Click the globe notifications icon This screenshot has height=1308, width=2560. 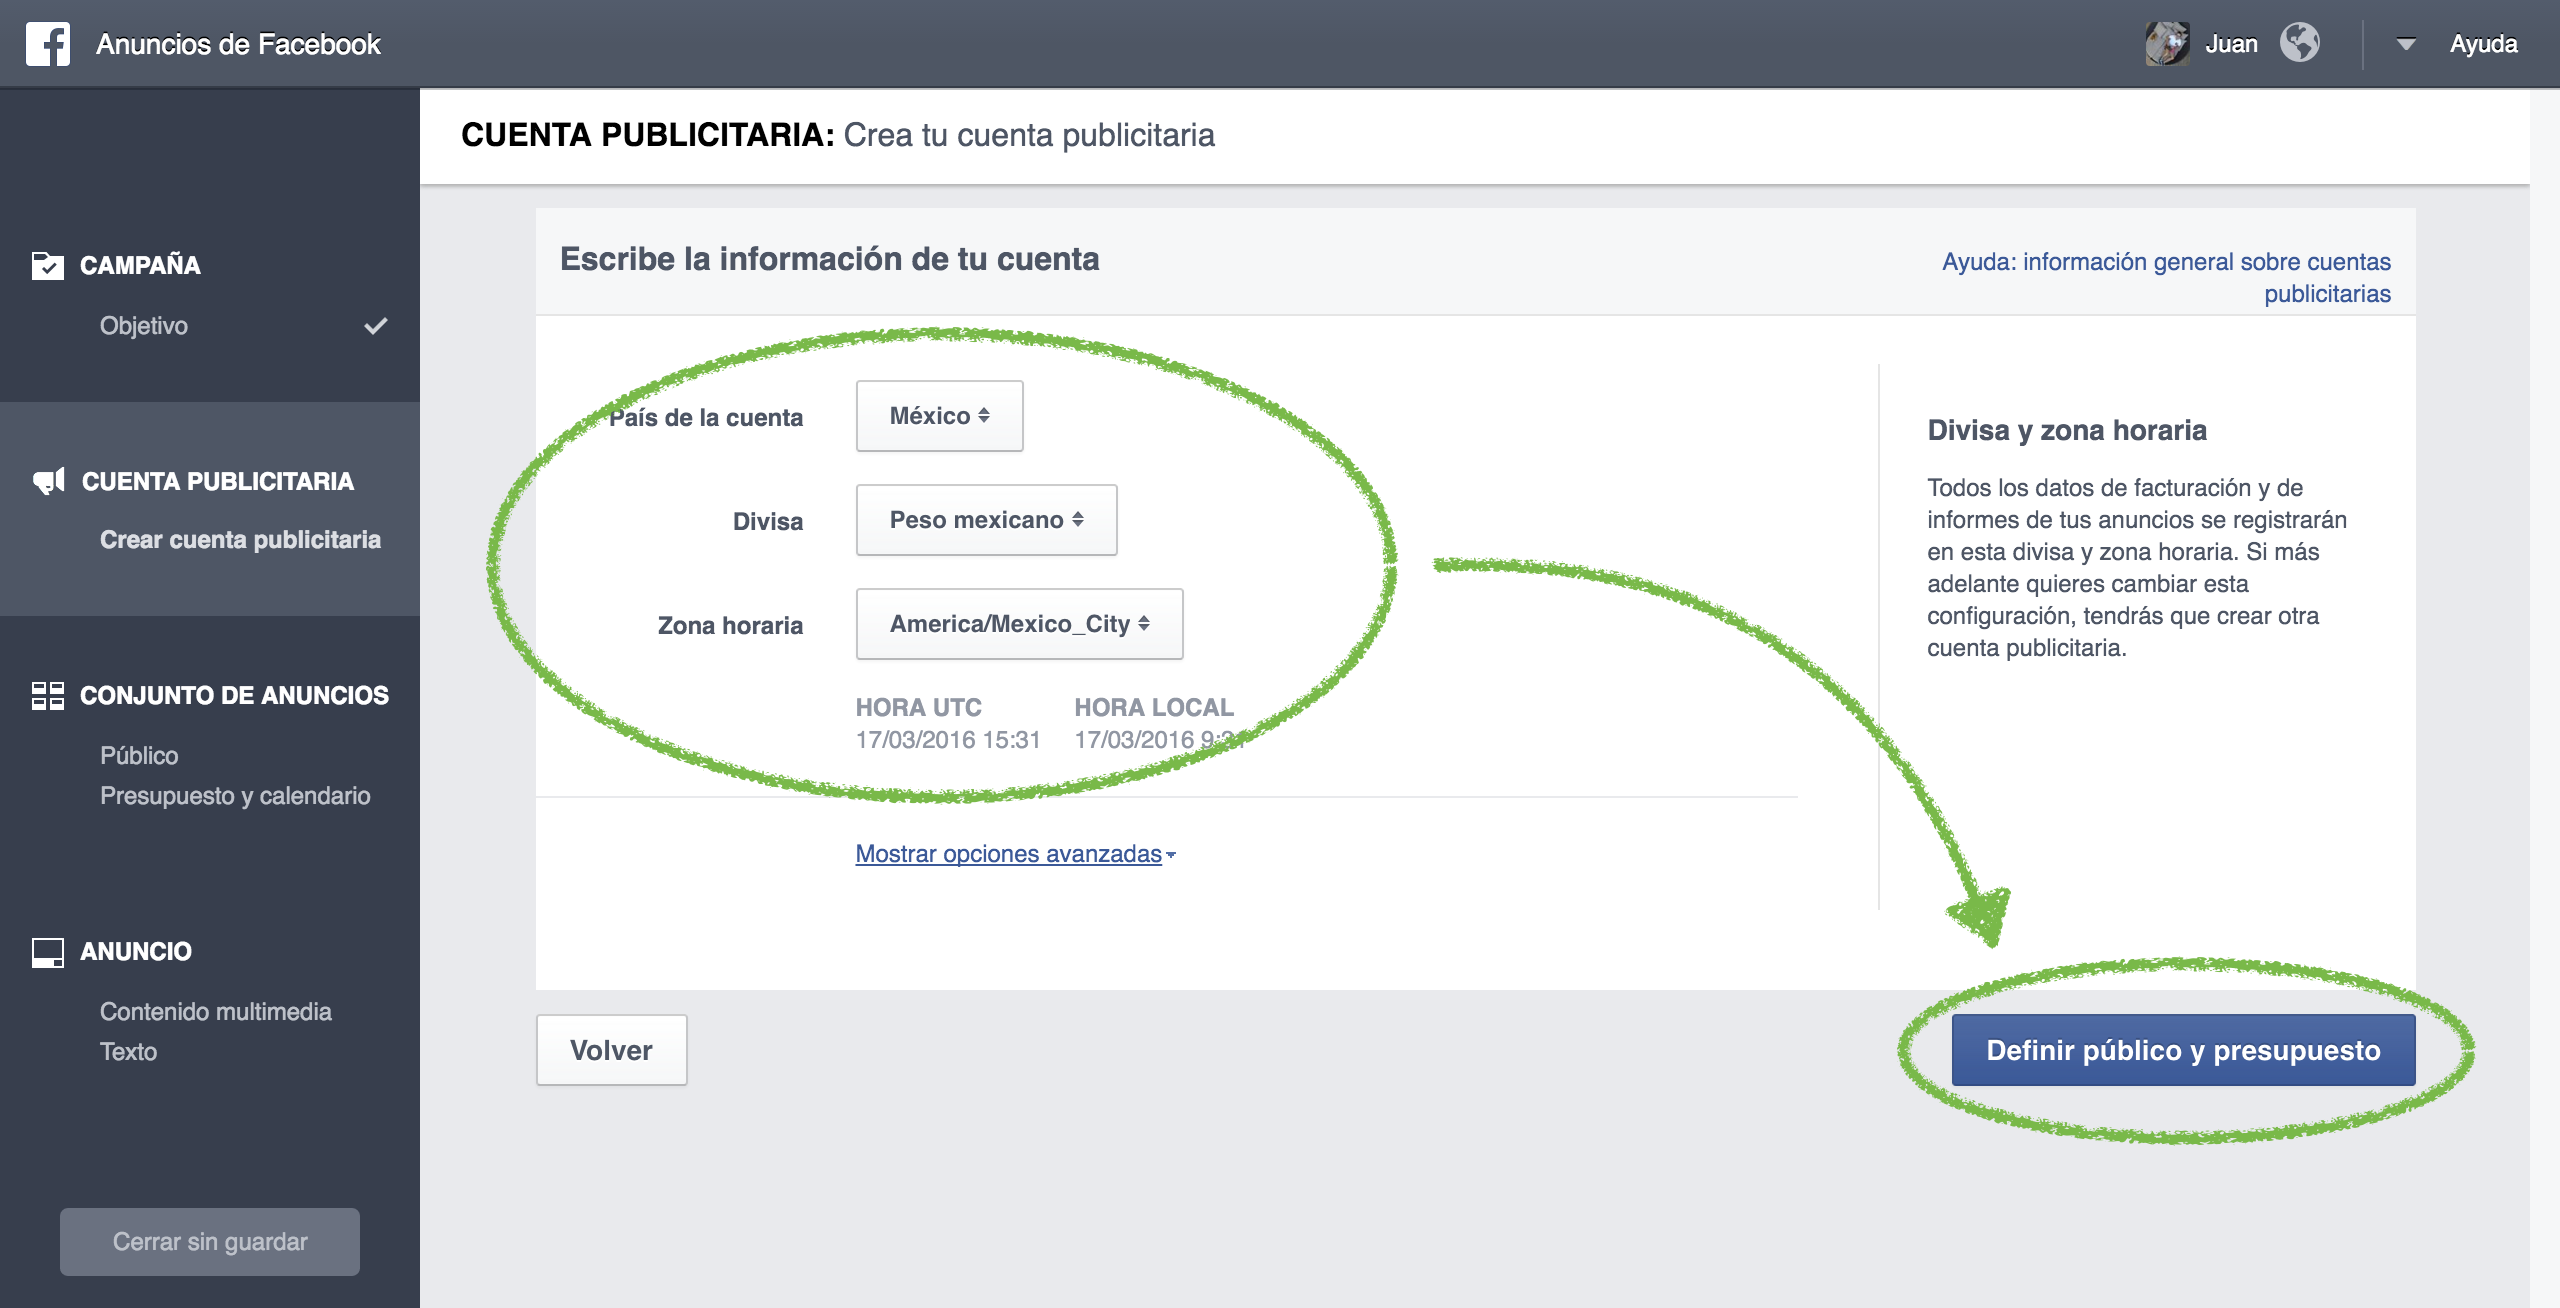click(2300, 43)
